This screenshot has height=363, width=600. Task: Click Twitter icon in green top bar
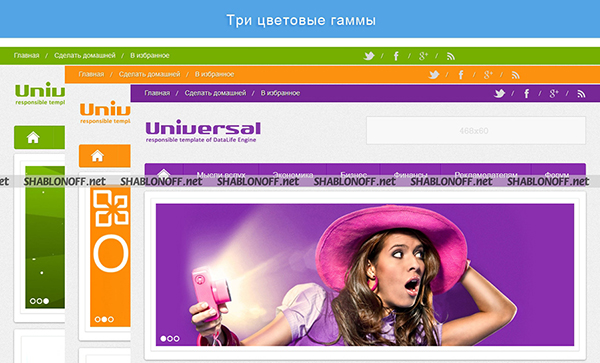click(369, 56)
